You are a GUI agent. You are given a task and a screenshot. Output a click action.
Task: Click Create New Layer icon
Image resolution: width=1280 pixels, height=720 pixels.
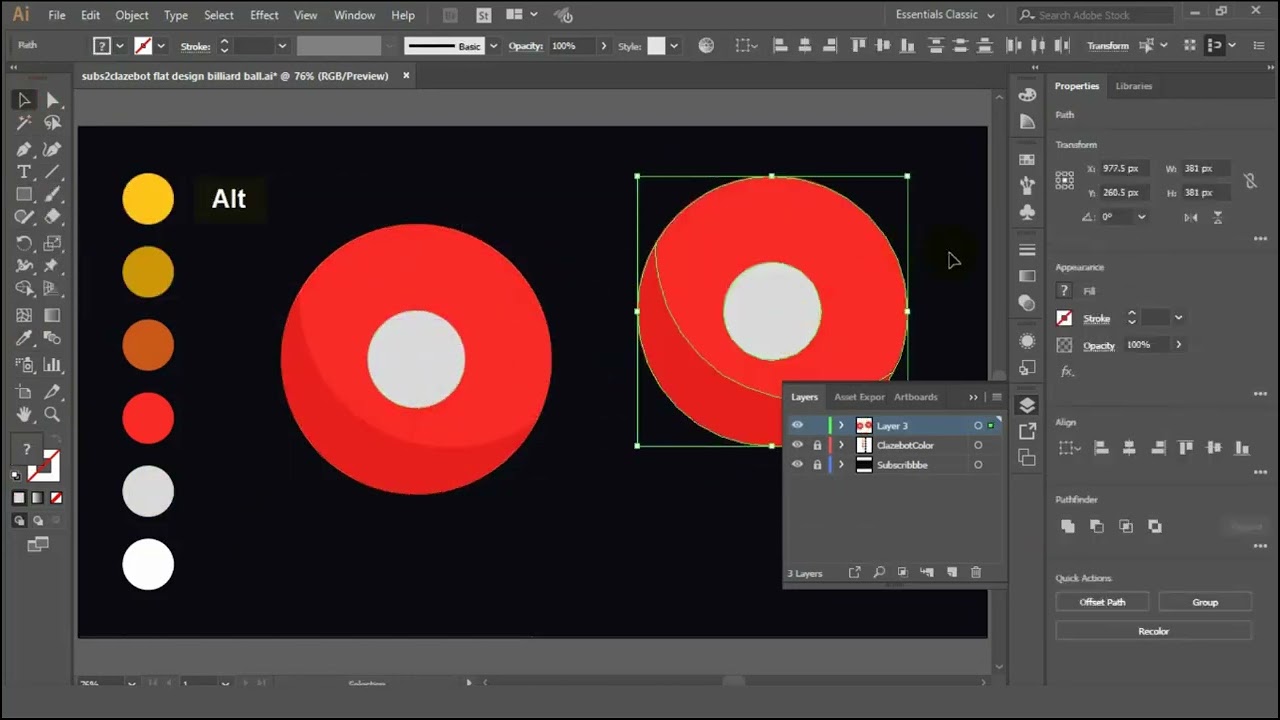[x=952, y=572]
